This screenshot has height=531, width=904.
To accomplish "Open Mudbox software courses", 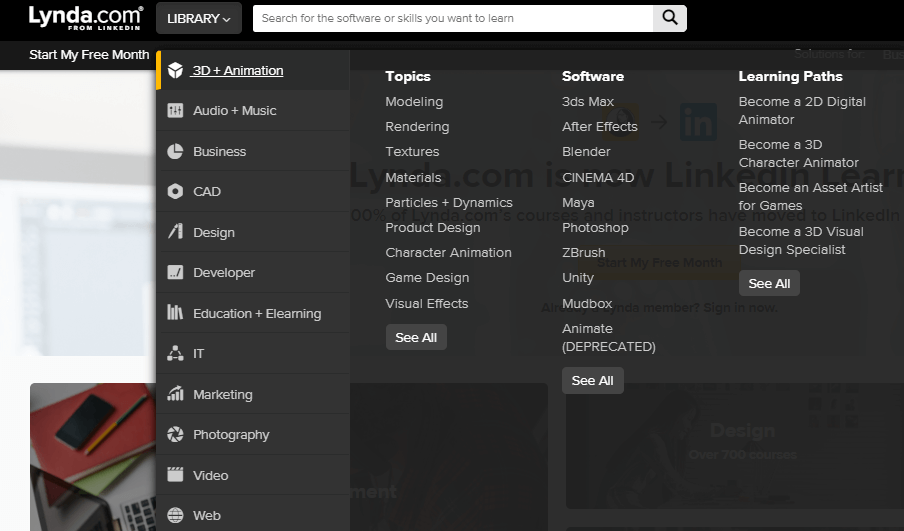I will [x=587, y=303].
